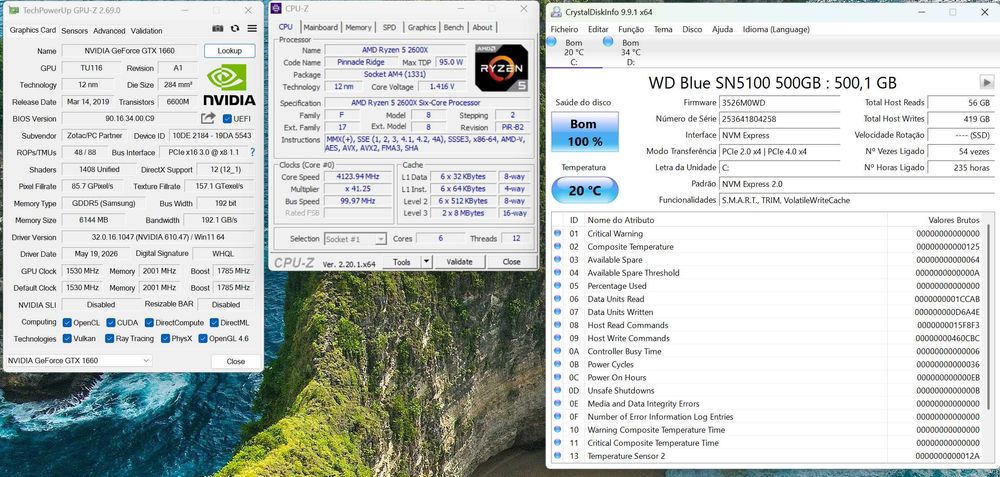
Task: Toggle the UEFI checkbox
Action: click(x=226, y=119)
